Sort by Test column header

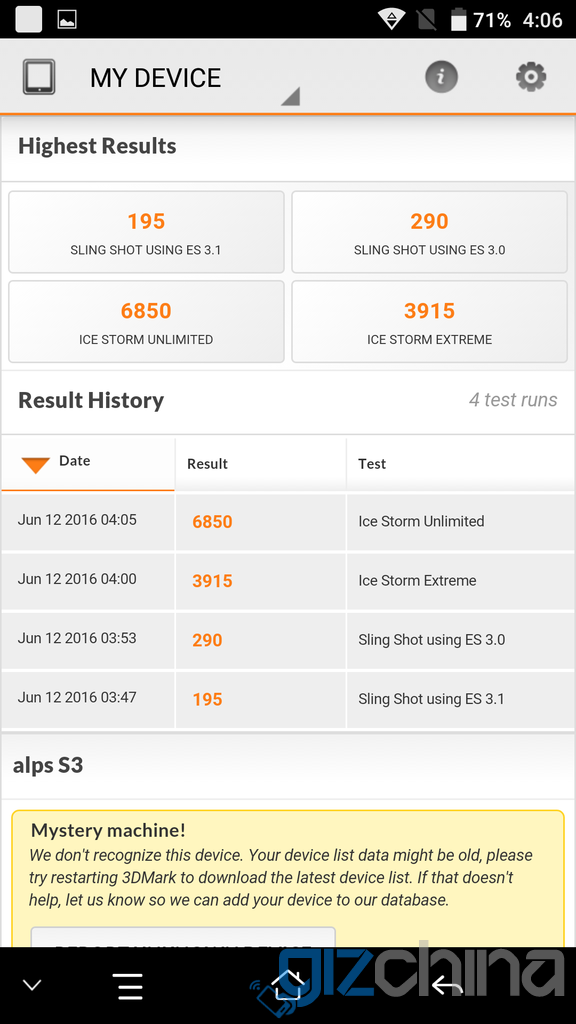460,464
